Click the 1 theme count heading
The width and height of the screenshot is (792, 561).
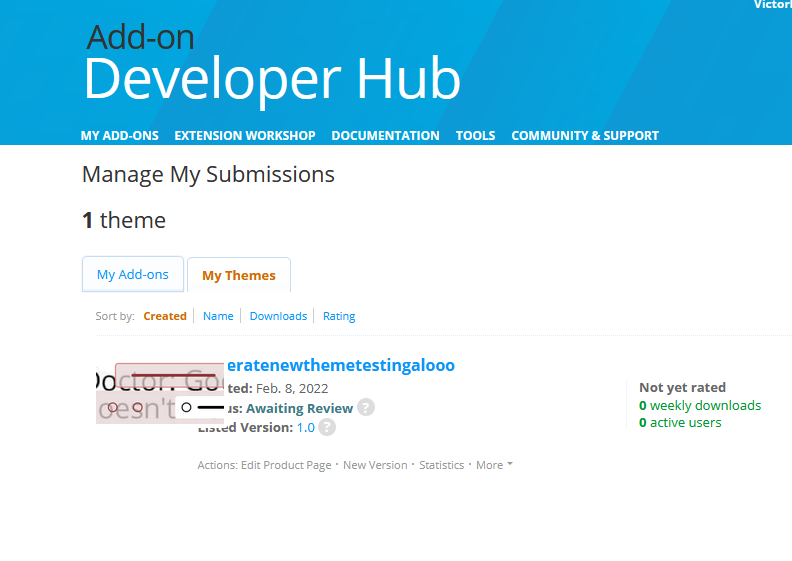pos(124,221)
